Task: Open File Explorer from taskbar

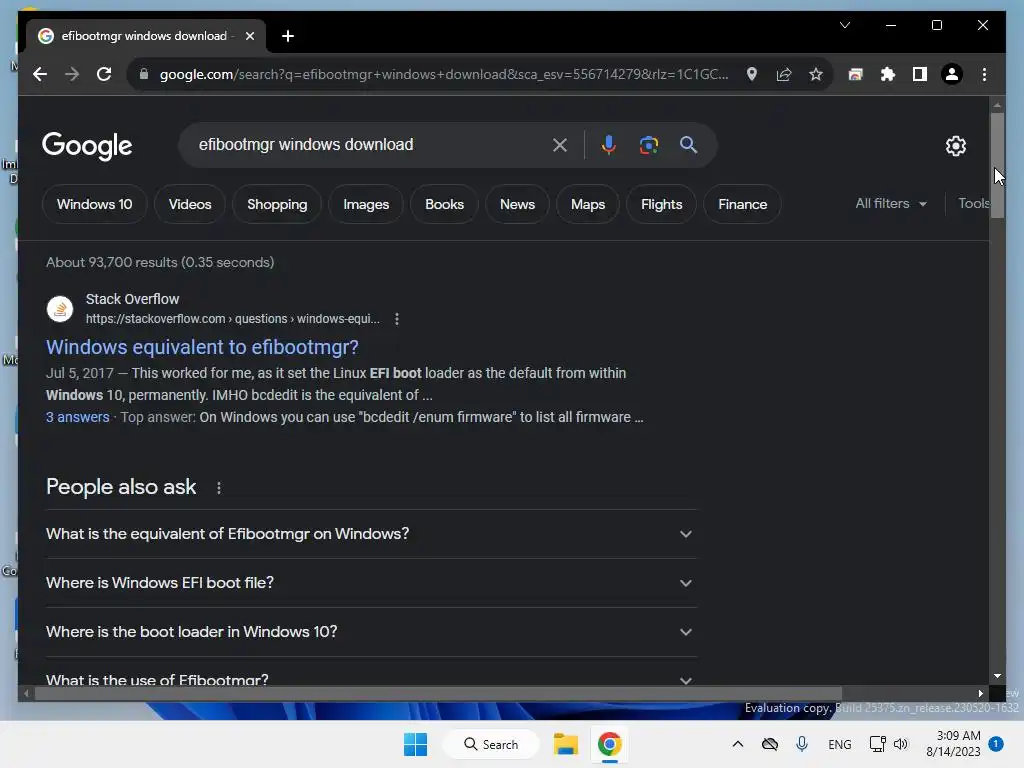Action: click(566, 744)
